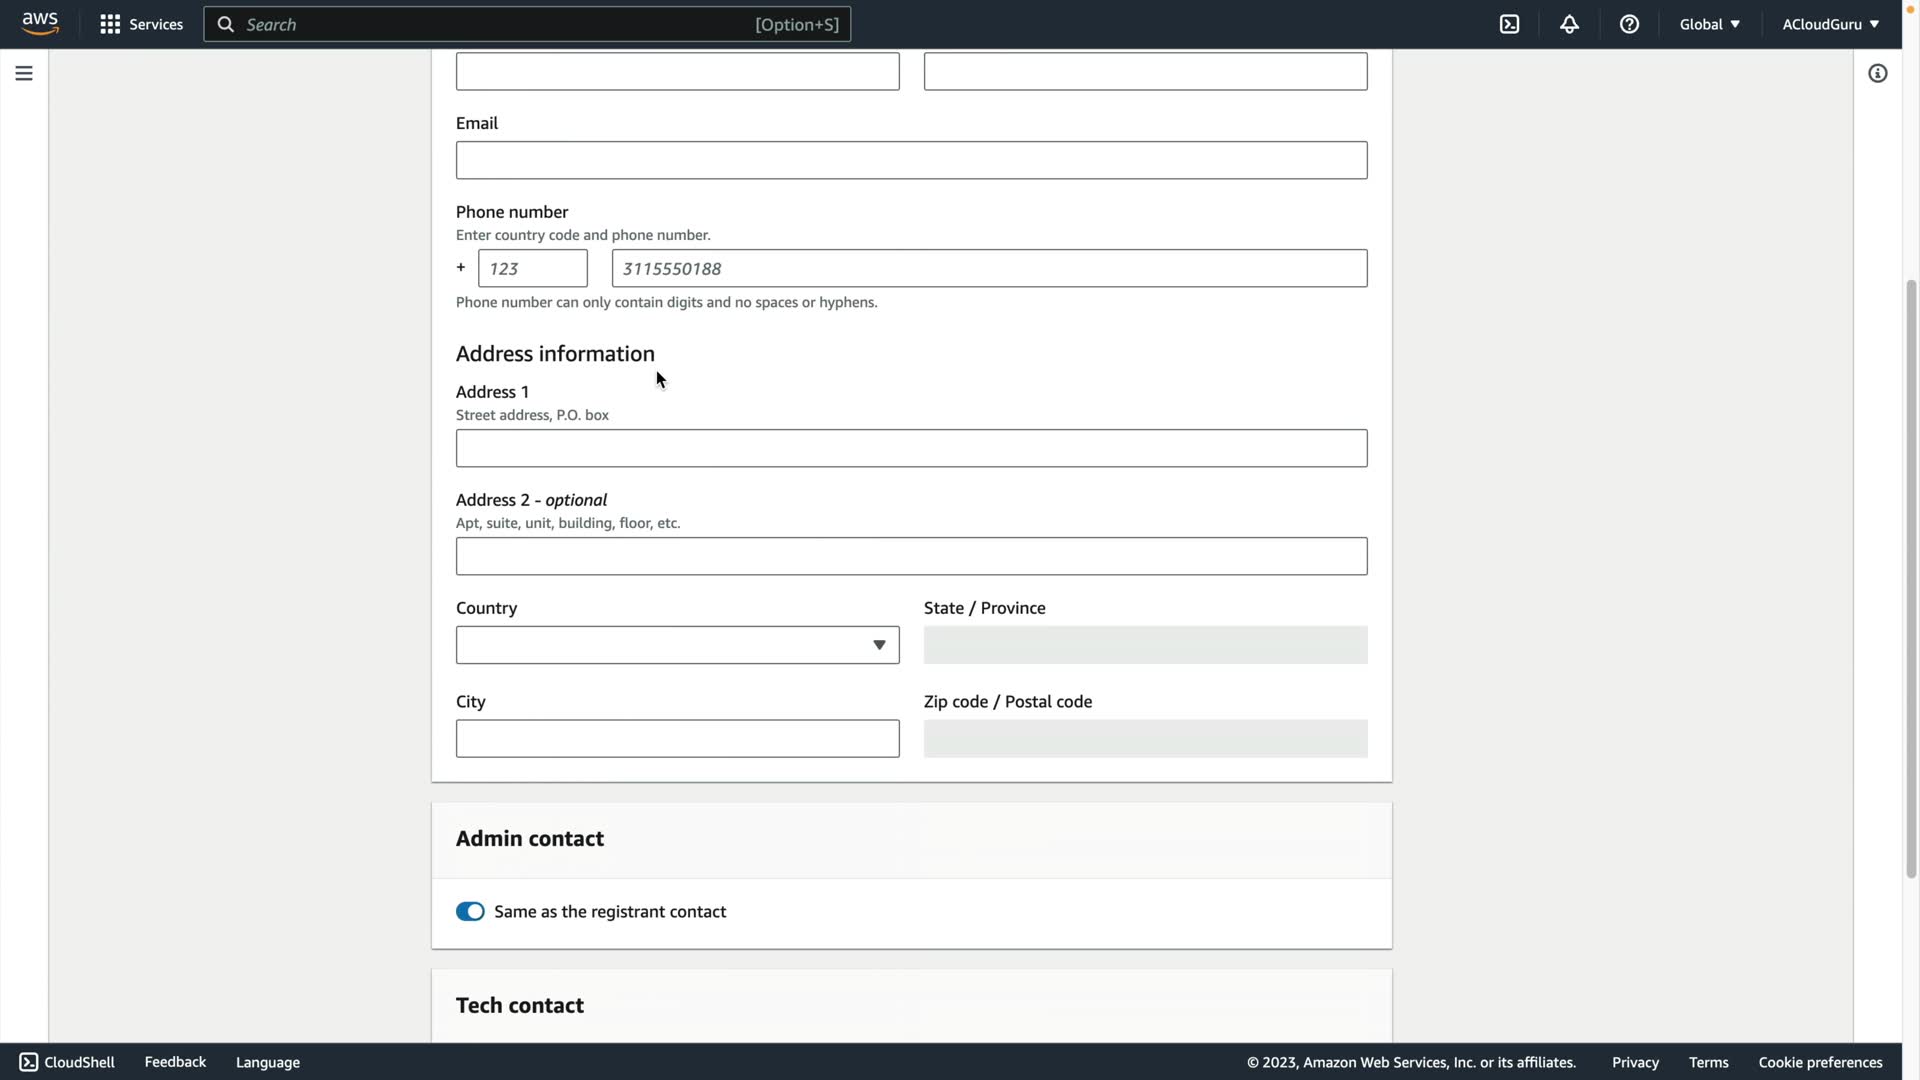
Task: Open the ACloudGuru account menu
Action: 1830,24
